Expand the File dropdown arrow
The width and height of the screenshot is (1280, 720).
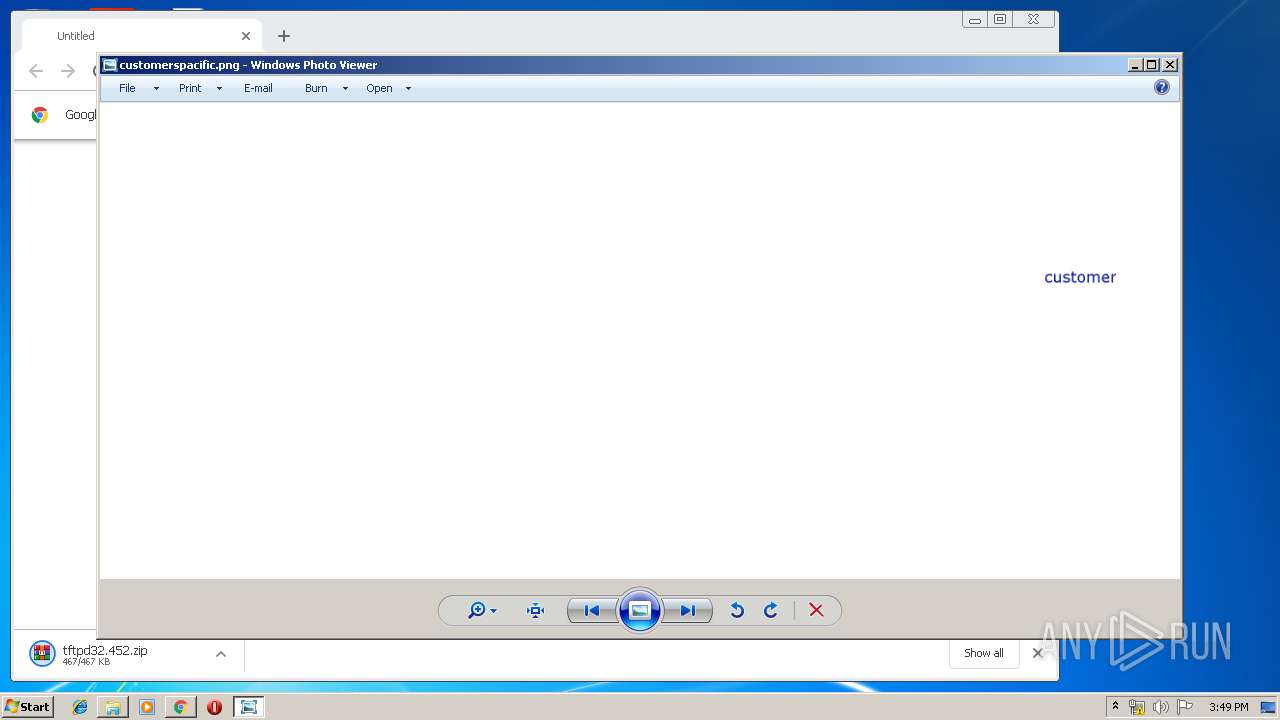pos(156,88)
